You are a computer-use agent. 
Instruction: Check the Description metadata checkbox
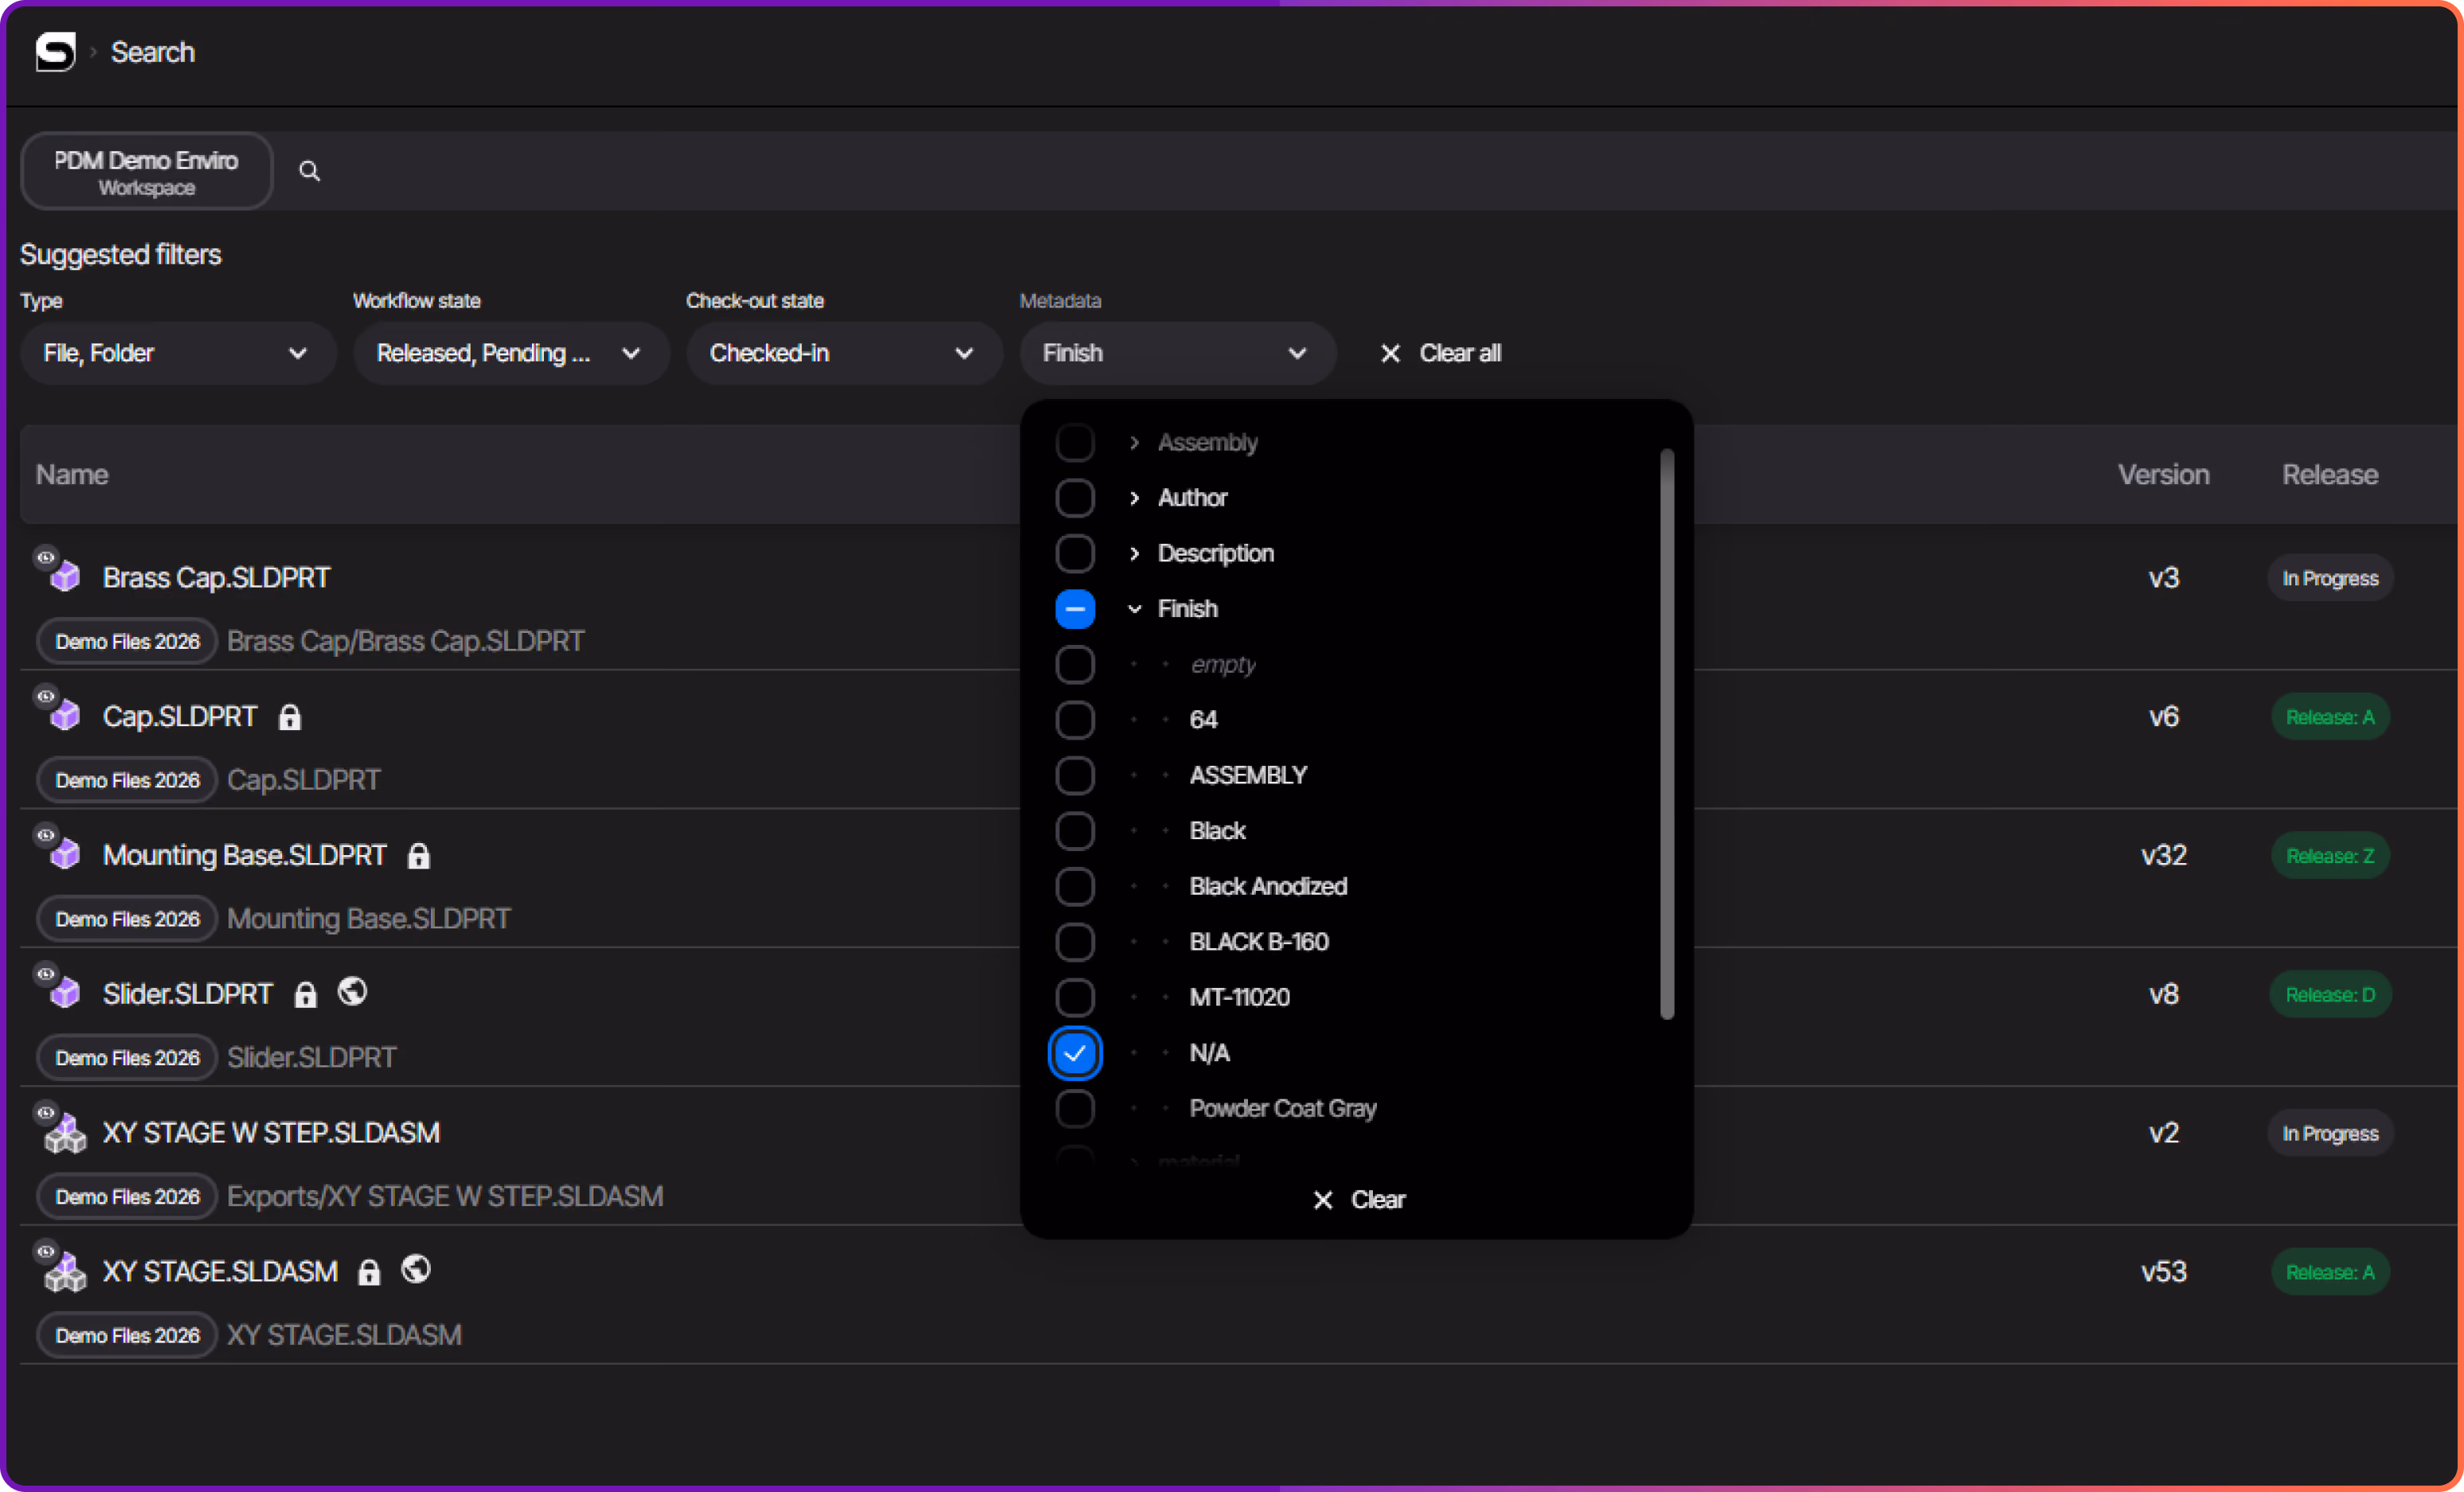(x=1075, y=553)
